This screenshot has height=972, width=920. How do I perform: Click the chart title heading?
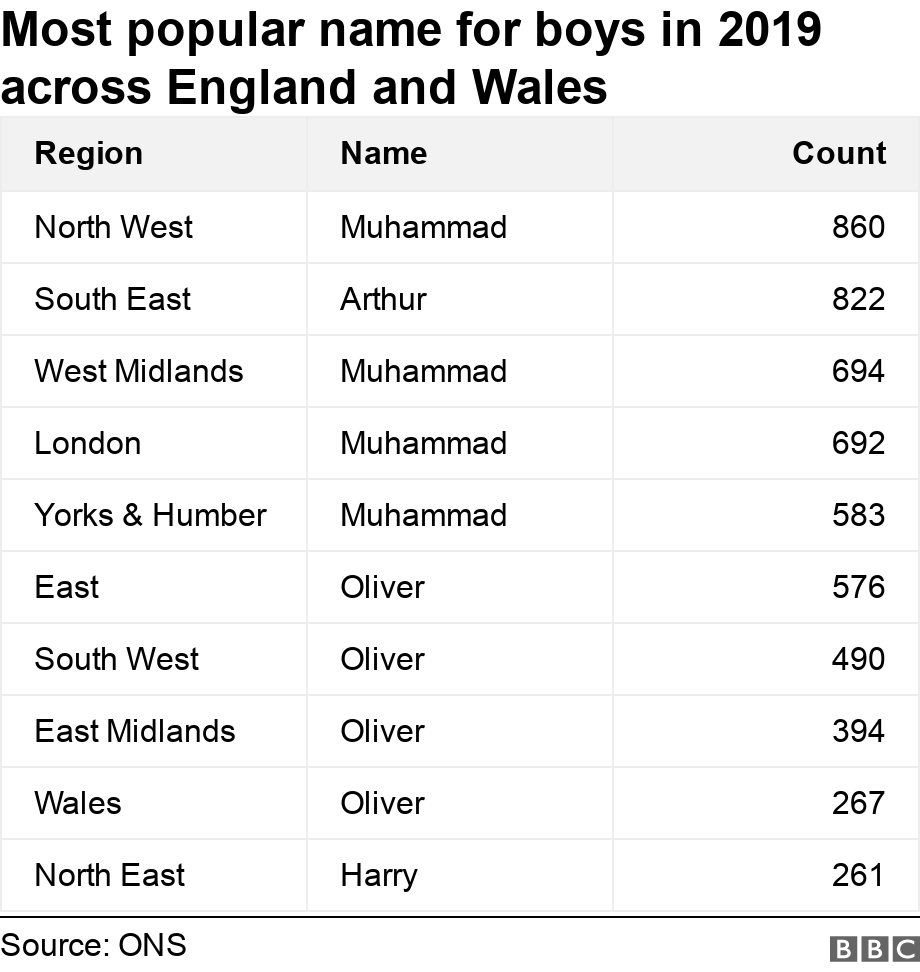tap(410, 58)
